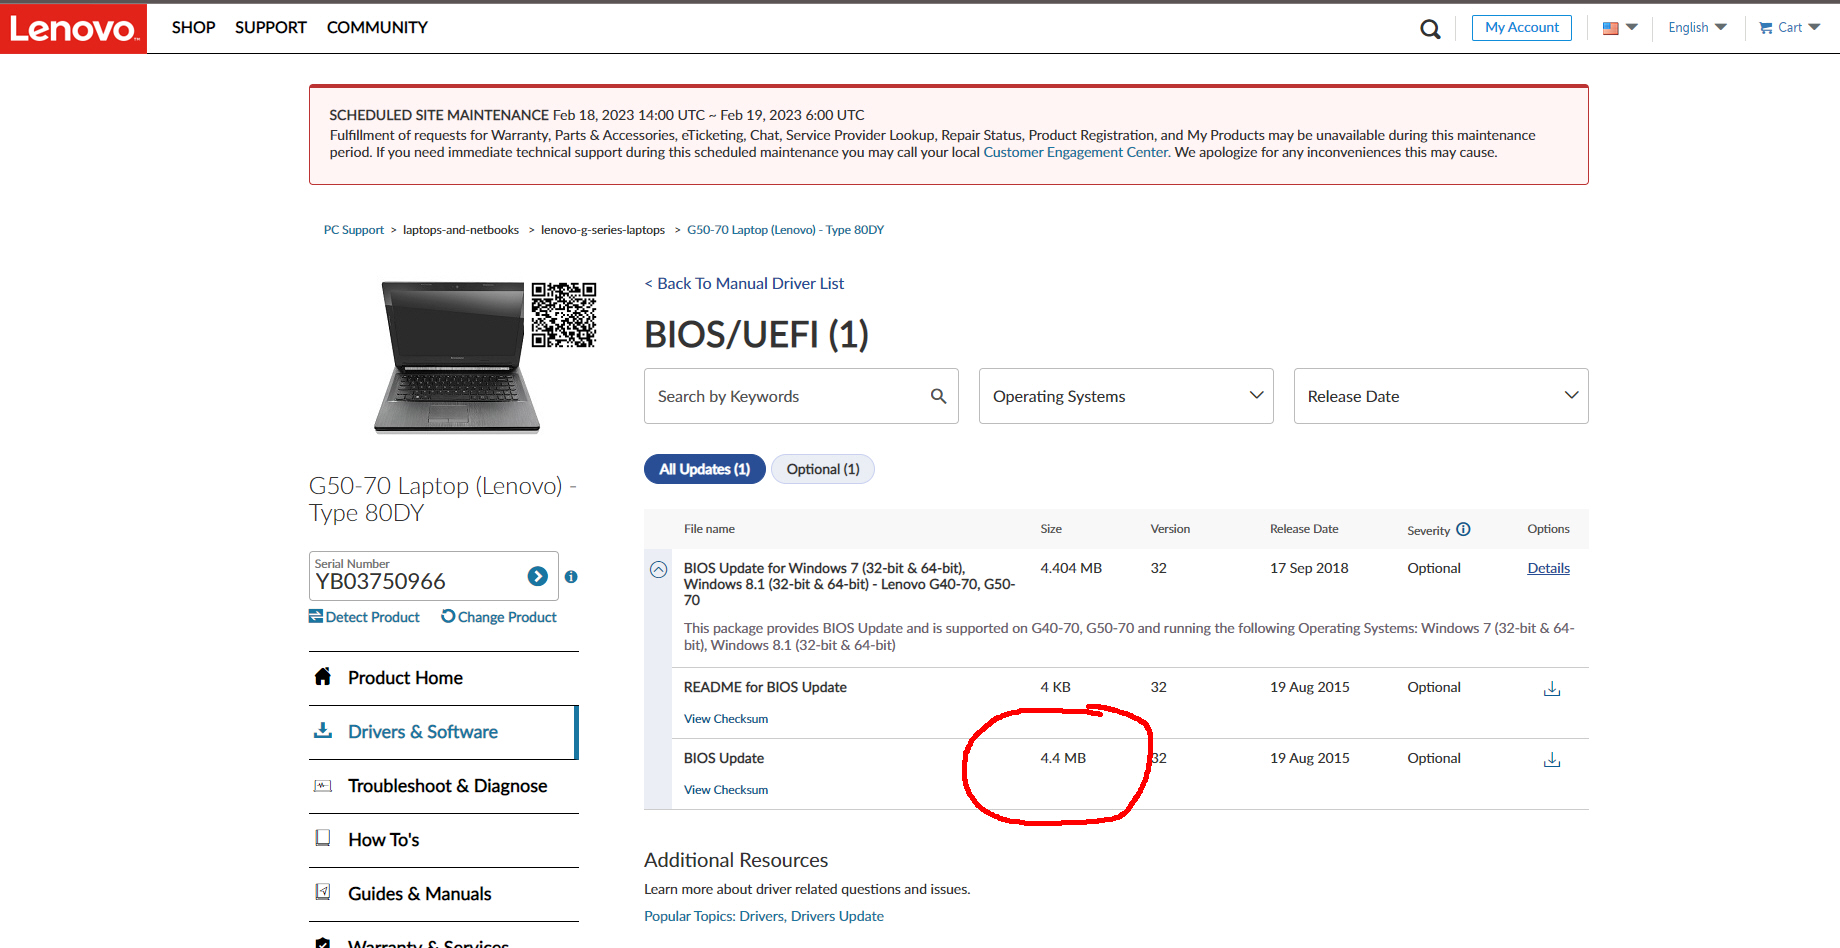Click the '17 Sep 2018' release date
The height and width of the screenshot is (948, 1840).
(1309, 568)
